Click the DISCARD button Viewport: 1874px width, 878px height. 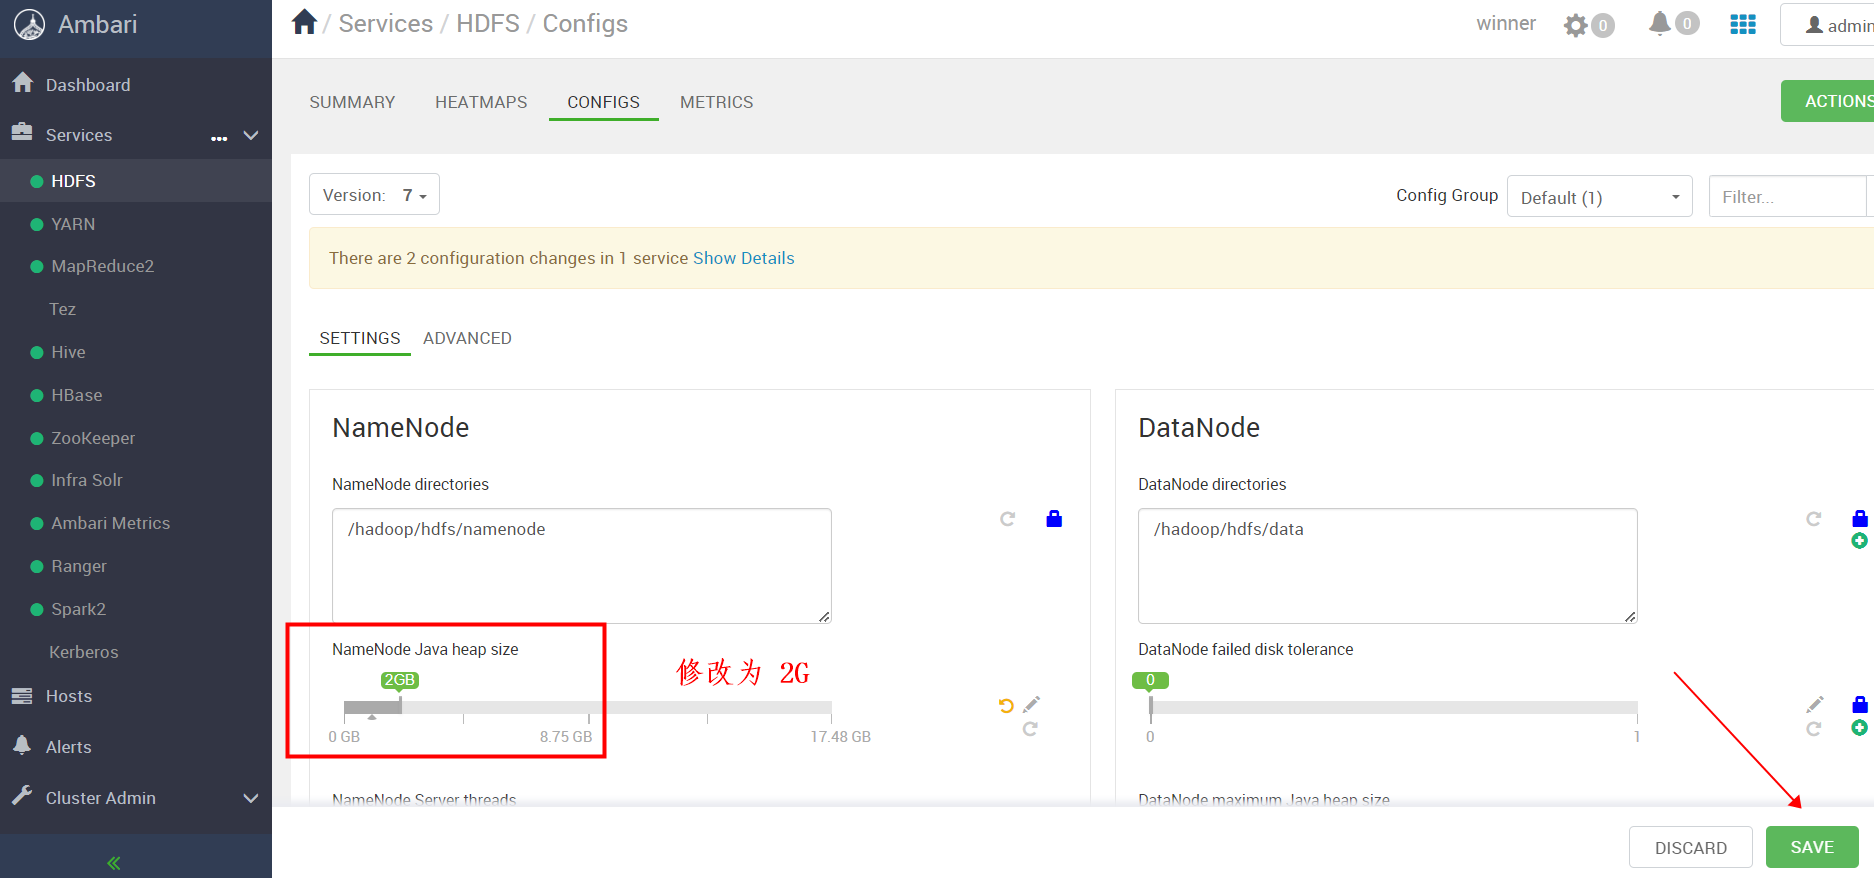(x=1691, y=847)
